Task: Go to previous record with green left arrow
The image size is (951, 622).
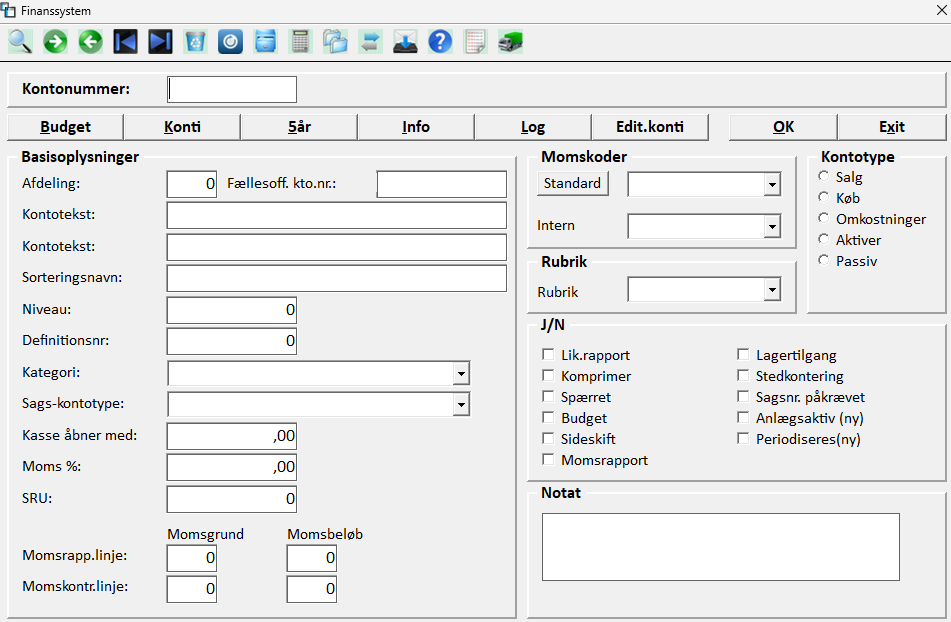Action: tap(90, 42)
